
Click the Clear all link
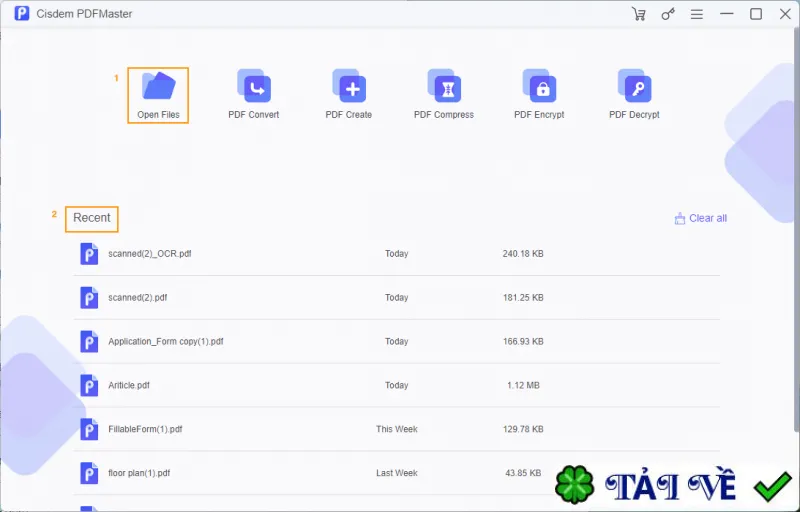(701, 218)
